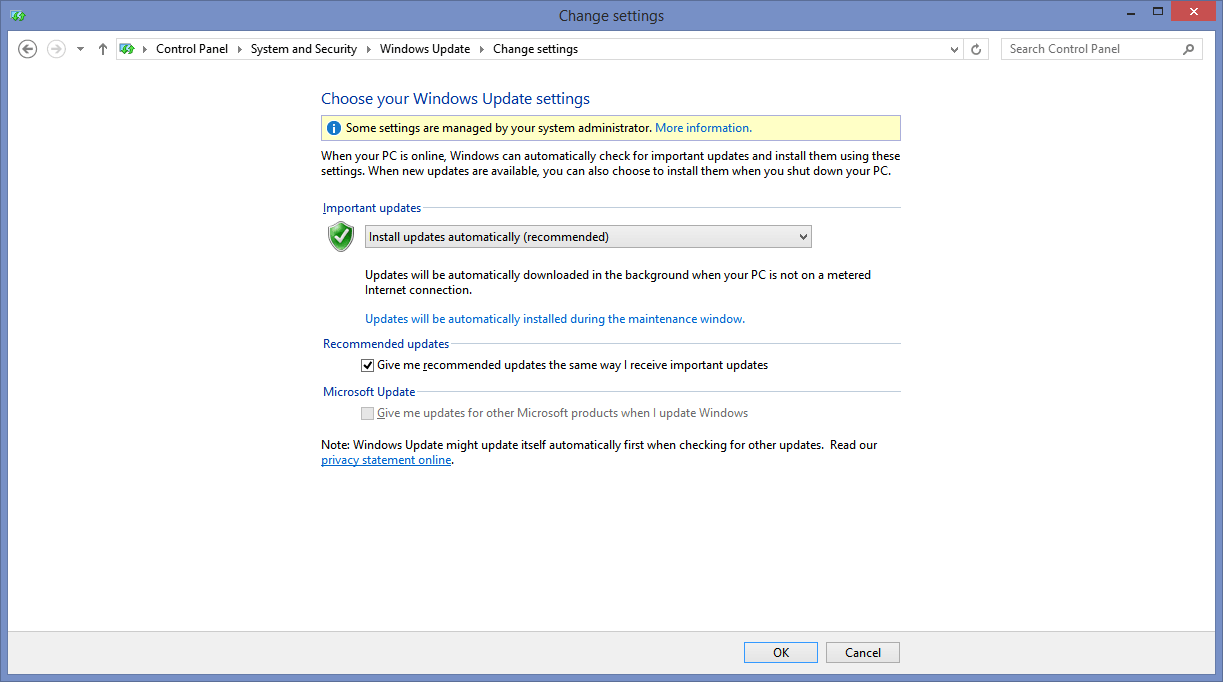The width and height of the screenshot is (1223, 682).
Task: Go to Windows Update breadcrumb
Action: (425, 48)
